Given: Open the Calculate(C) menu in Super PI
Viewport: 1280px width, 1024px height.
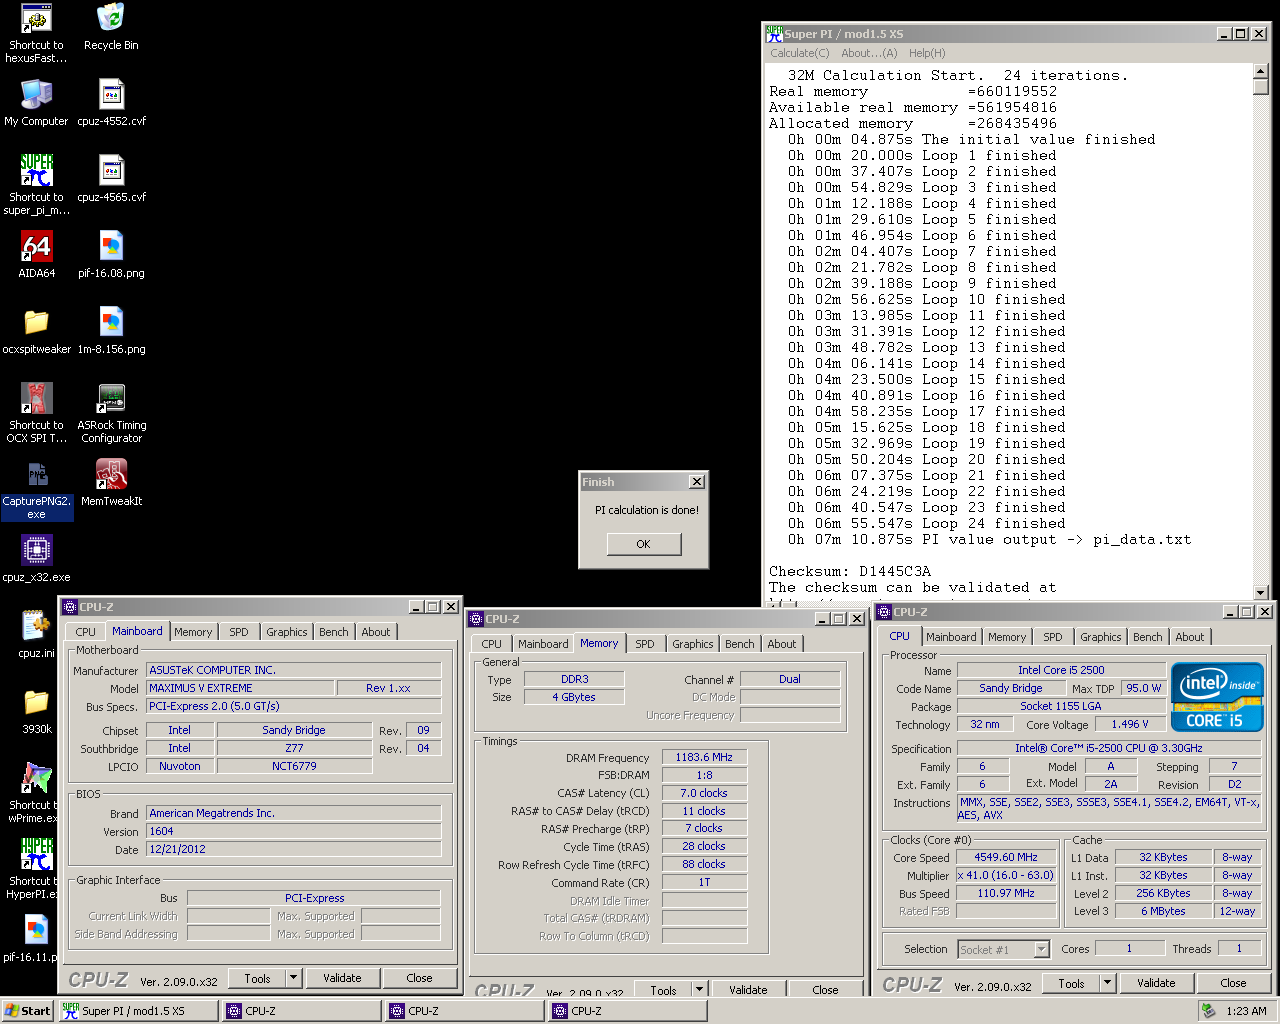Looking at the screenshot, I should (800, 53).
